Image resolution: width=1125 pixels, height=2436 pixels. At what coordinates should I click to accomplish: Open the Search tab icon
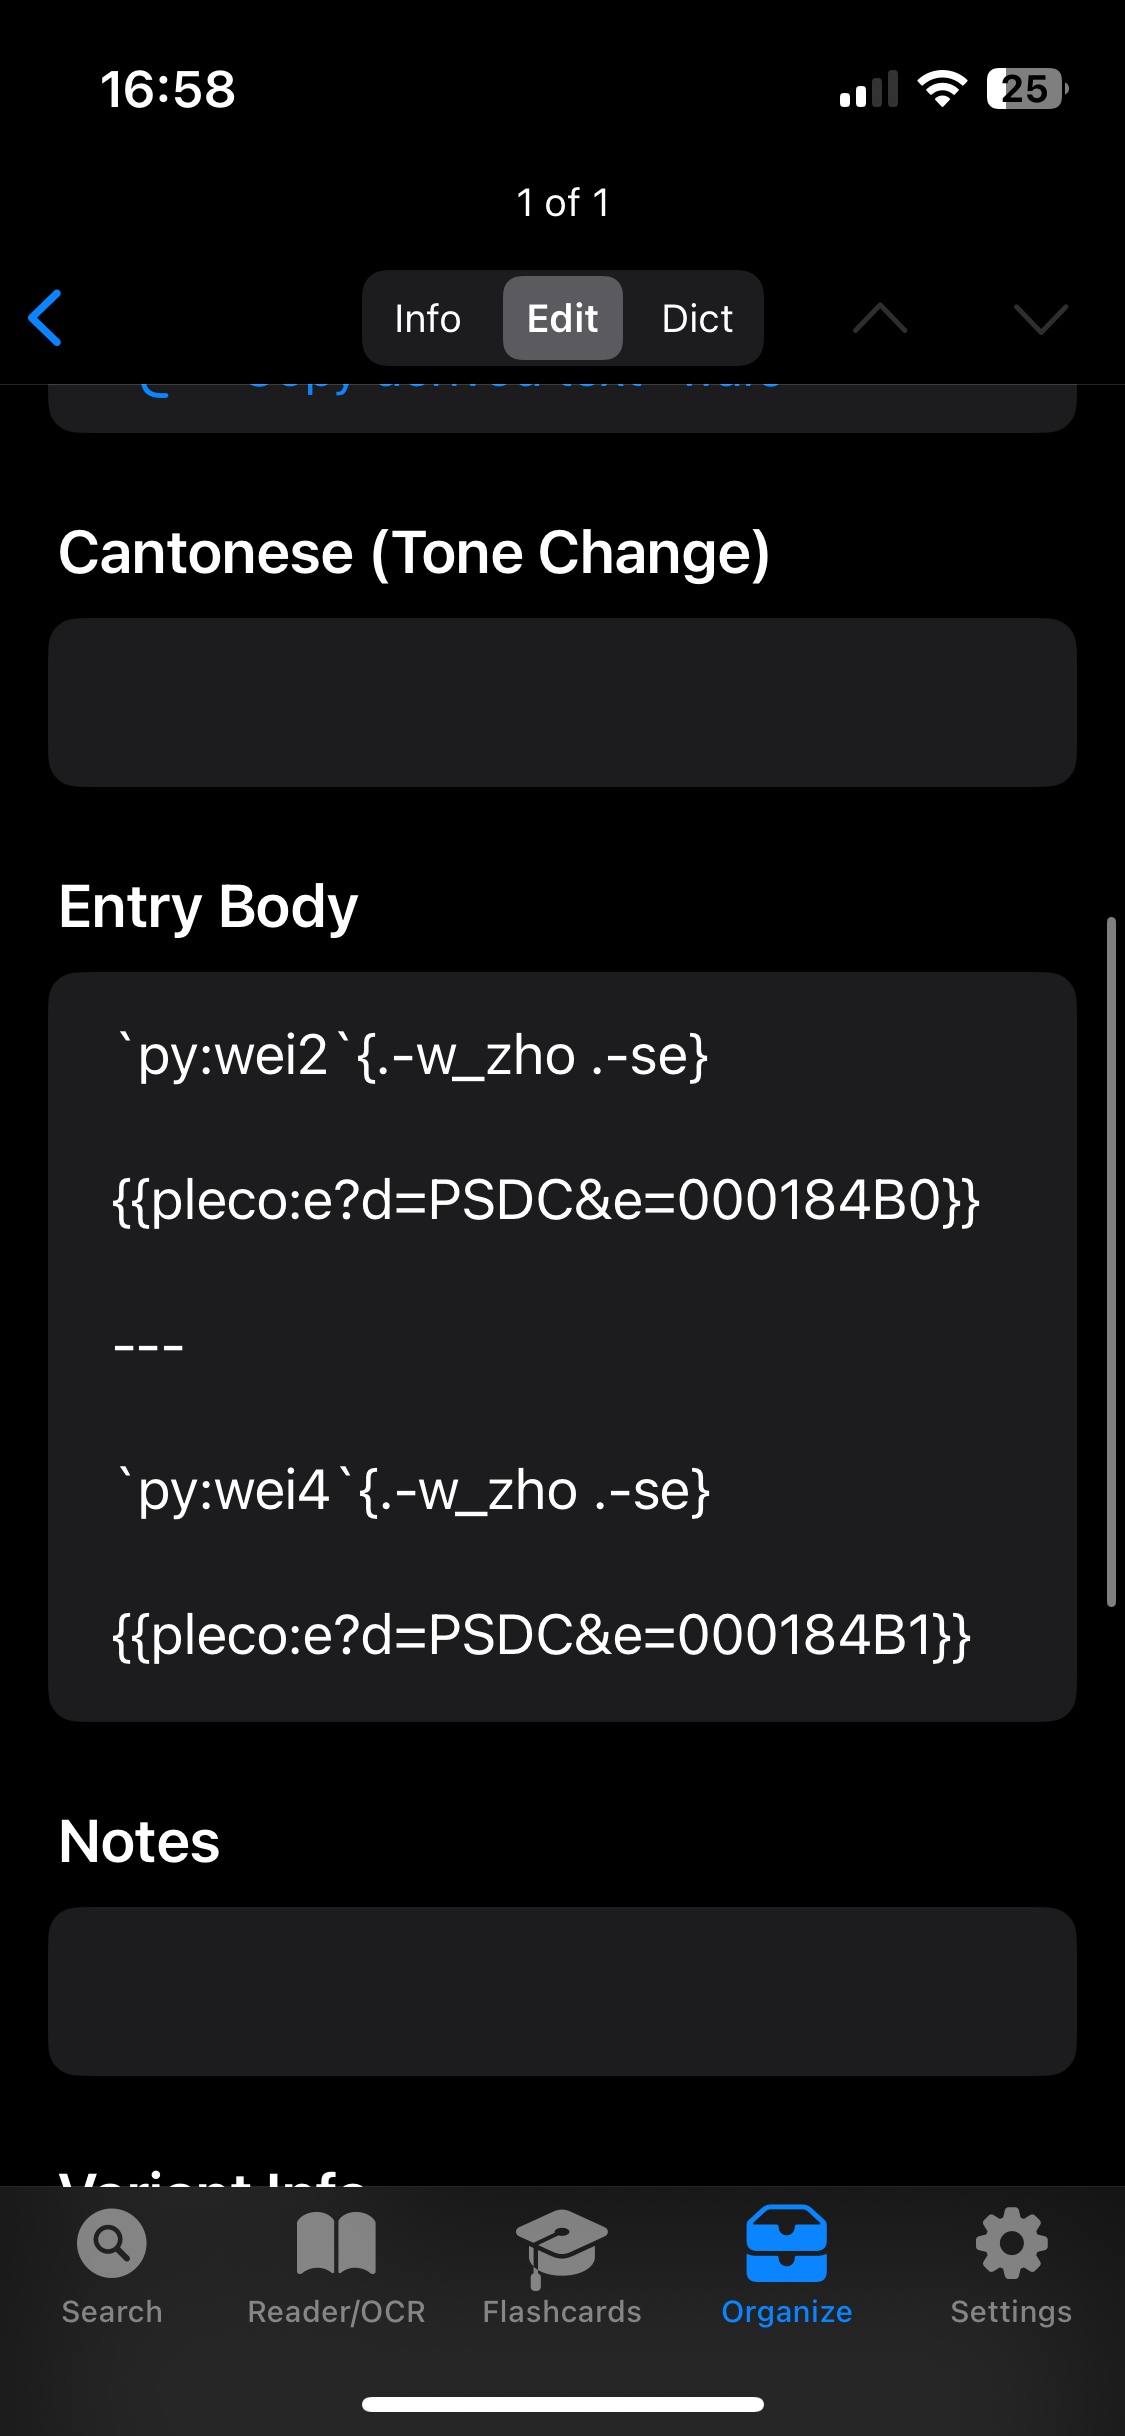click(x=112, y=2244)
